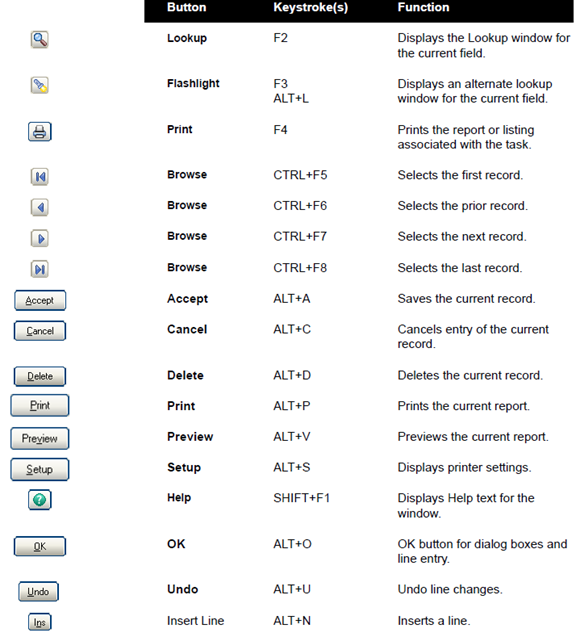Click the 'CTRL+F5' keystroke cell

coord(300,175)
